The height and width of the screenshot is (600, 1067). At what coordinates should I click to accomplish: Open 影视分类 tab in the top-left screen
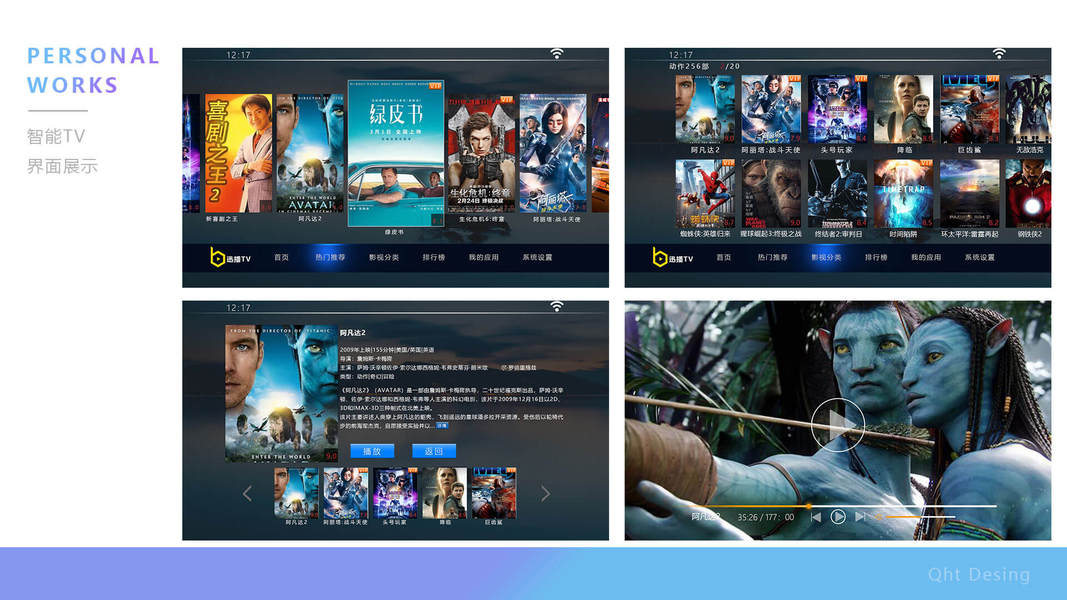pyautogui.click(x=384, y=257)
